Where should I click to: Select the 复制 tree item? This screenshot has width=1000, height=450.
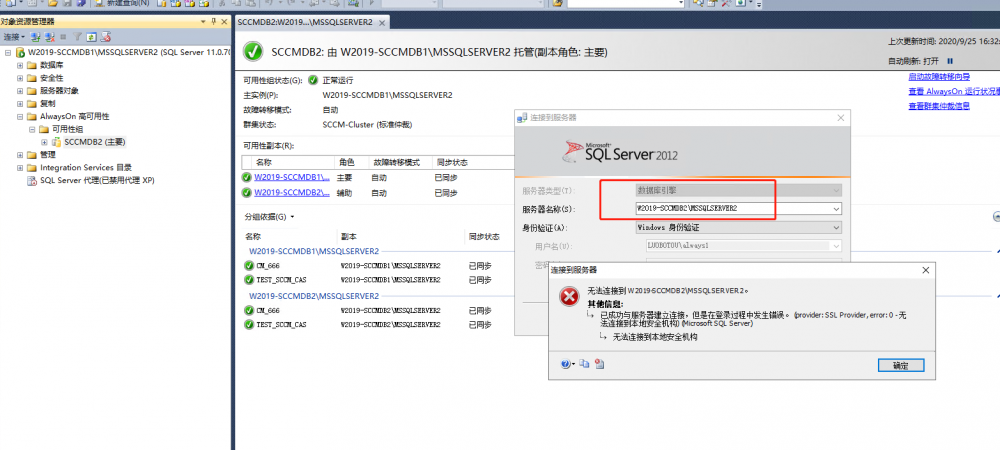pyautogui.click(x=48, y=103)
